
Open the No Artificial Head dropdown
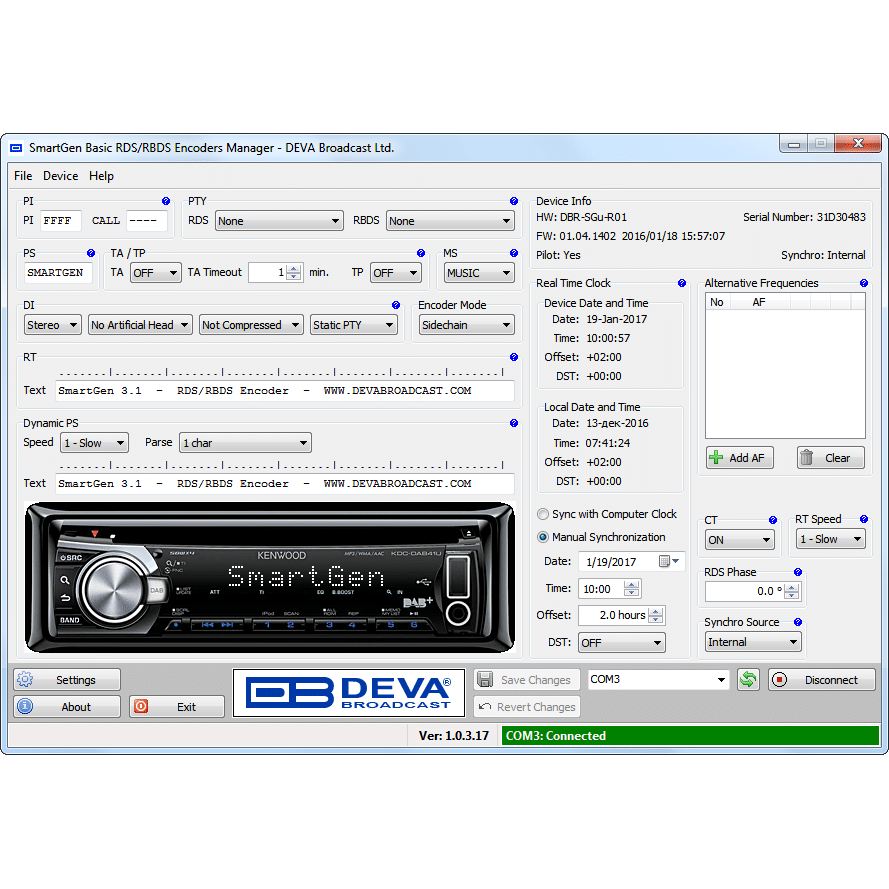140,325
